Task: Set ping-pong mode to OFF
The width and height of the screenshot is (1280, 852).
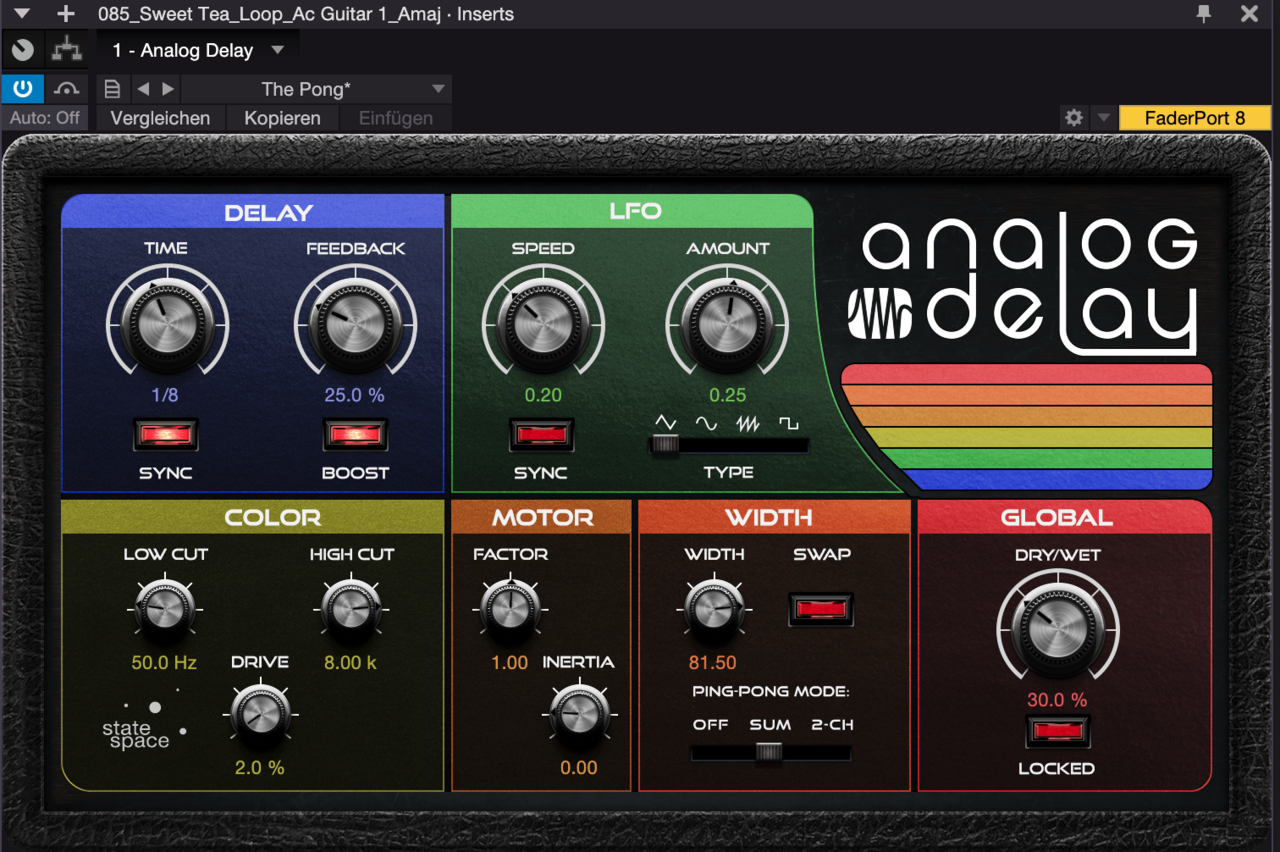Action: coord(711,724)
